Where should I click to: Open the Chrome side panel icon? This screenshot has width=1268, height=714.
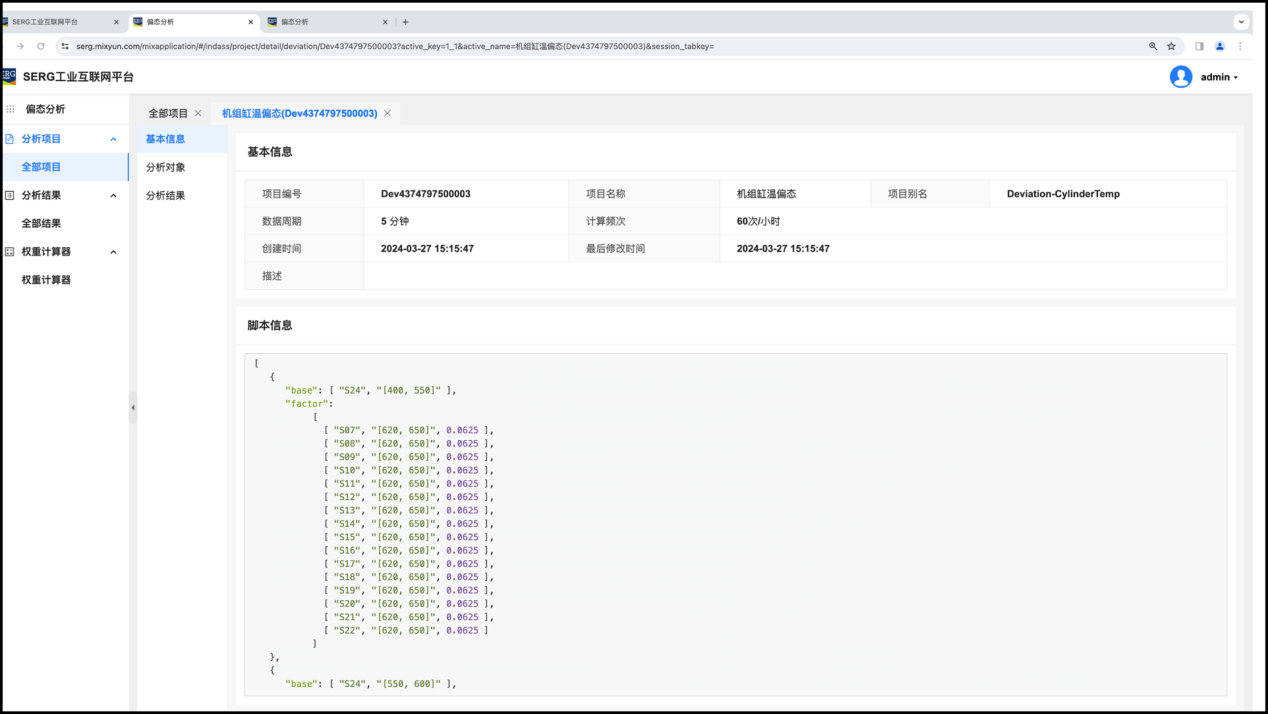pos(1199,46)
